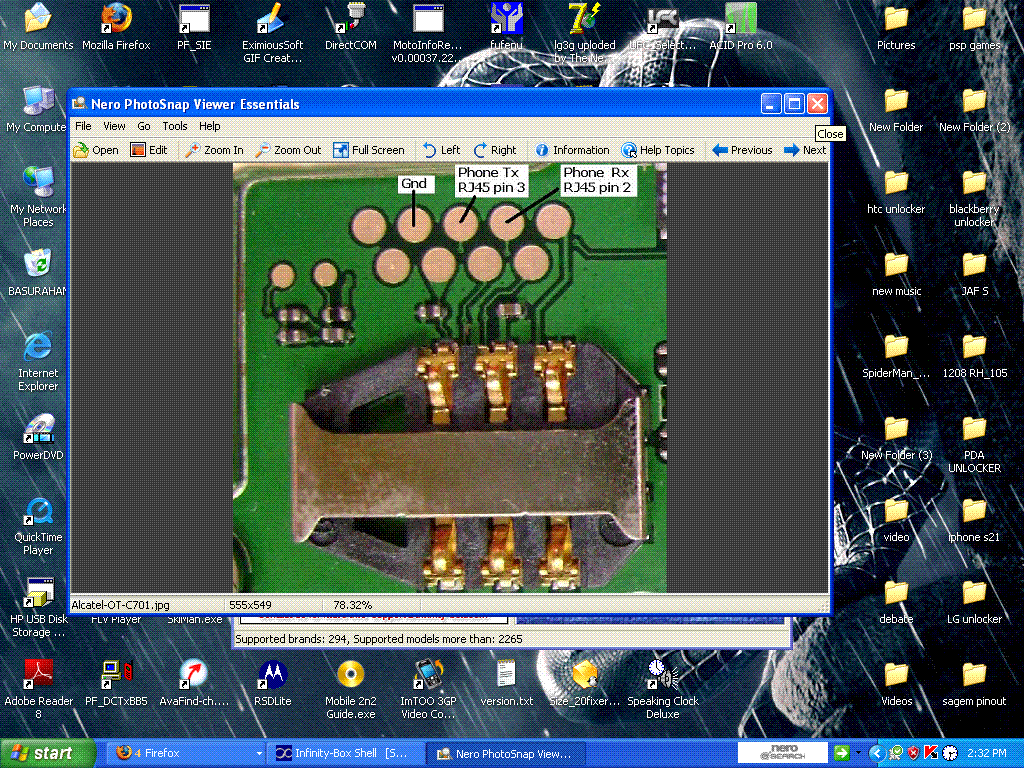
Task: Click the Zoom Out tool
Action: (288, 150)
